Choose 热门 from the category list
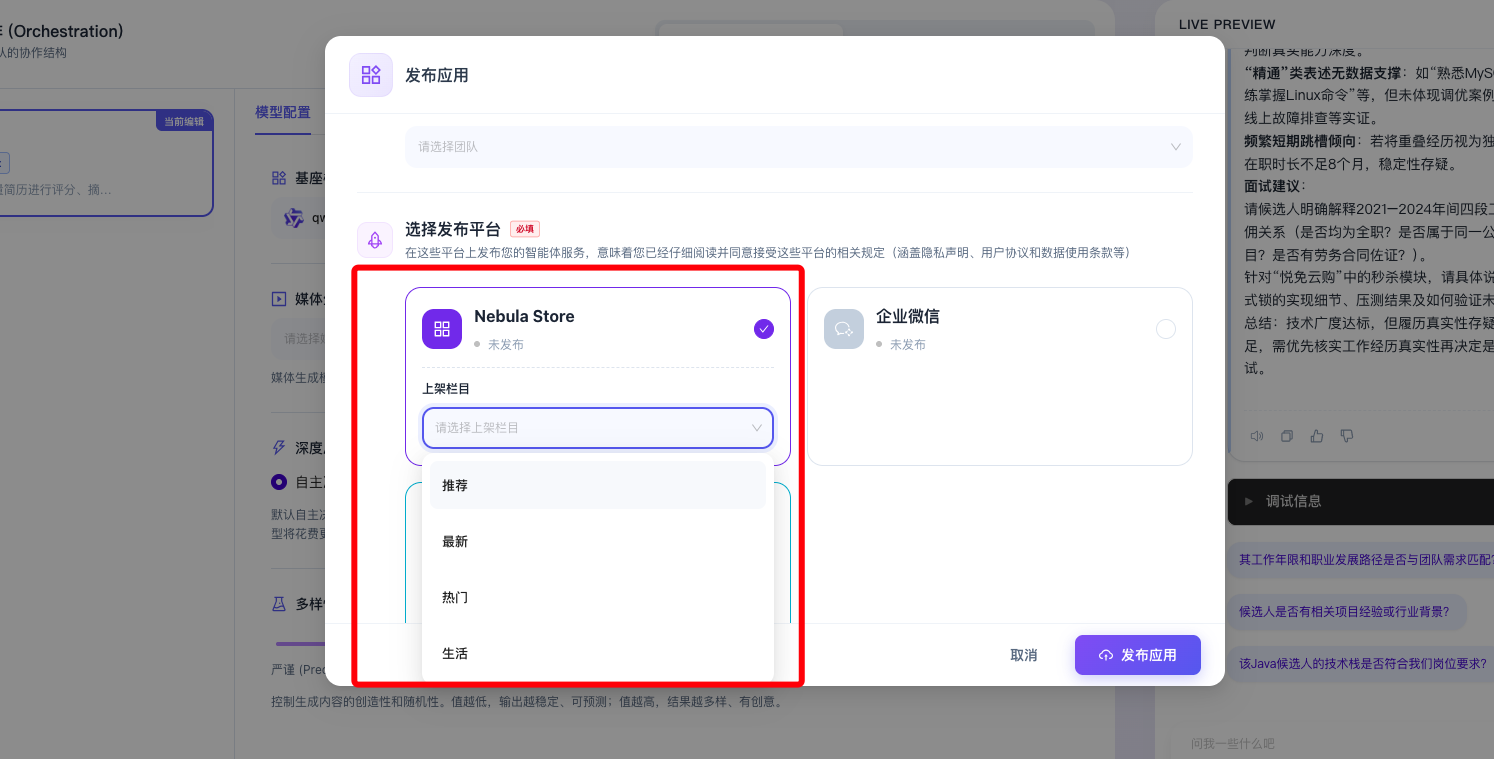 coord(597,597)
